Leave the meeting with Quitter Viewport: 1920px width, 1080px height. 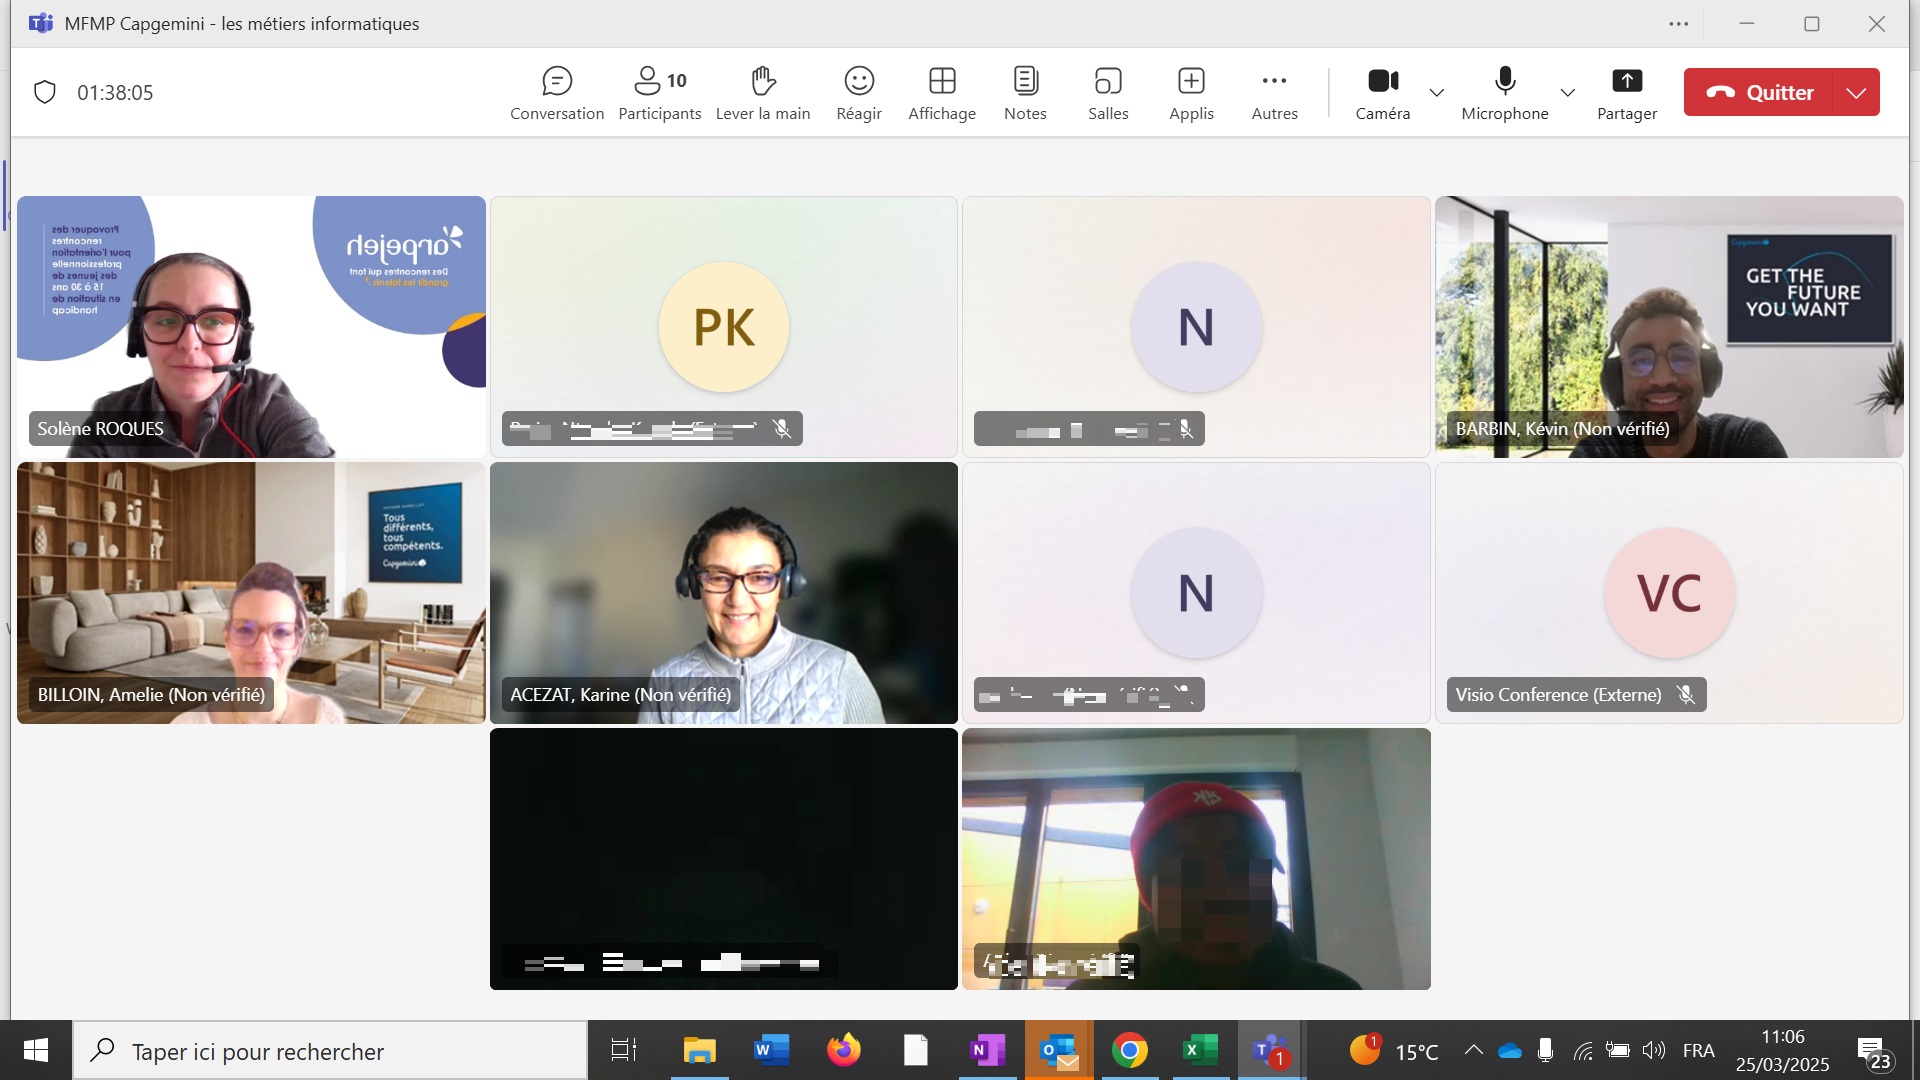pyautogui.click(x=1759, y=93)
